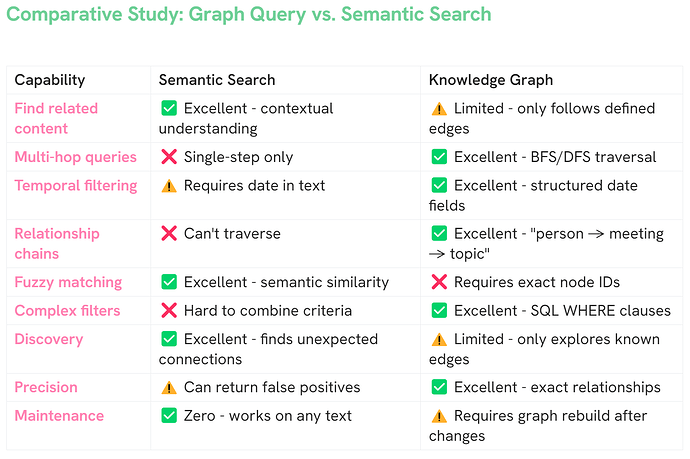
Task: Click the red cross beside "Hard to combine criteria"
Action: [x=169, y=311]
